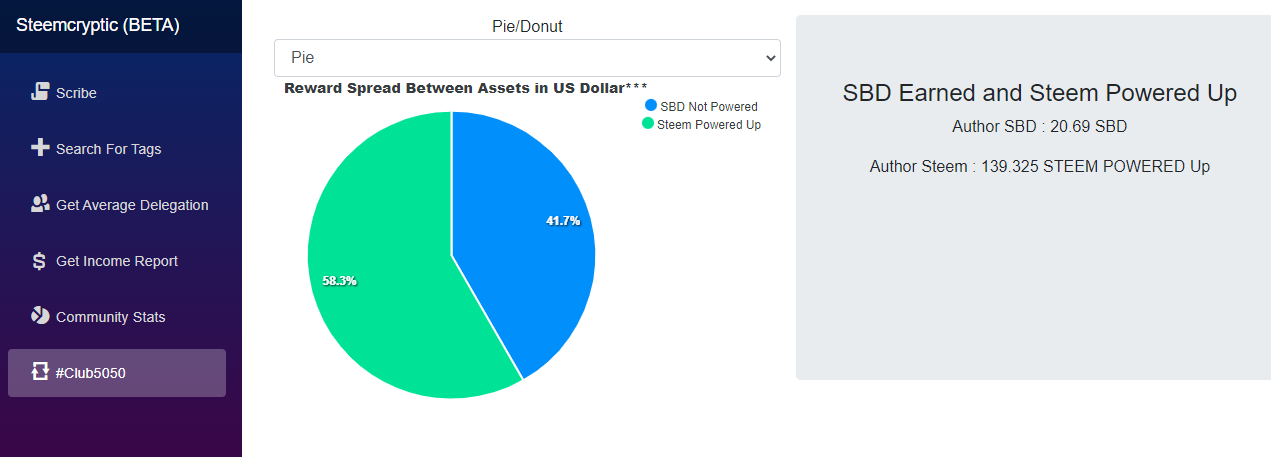The width and height of the screenshot is (1271, 457).
Task: Click the dollar sign icon for Income Report
Action: click(40, 261)
